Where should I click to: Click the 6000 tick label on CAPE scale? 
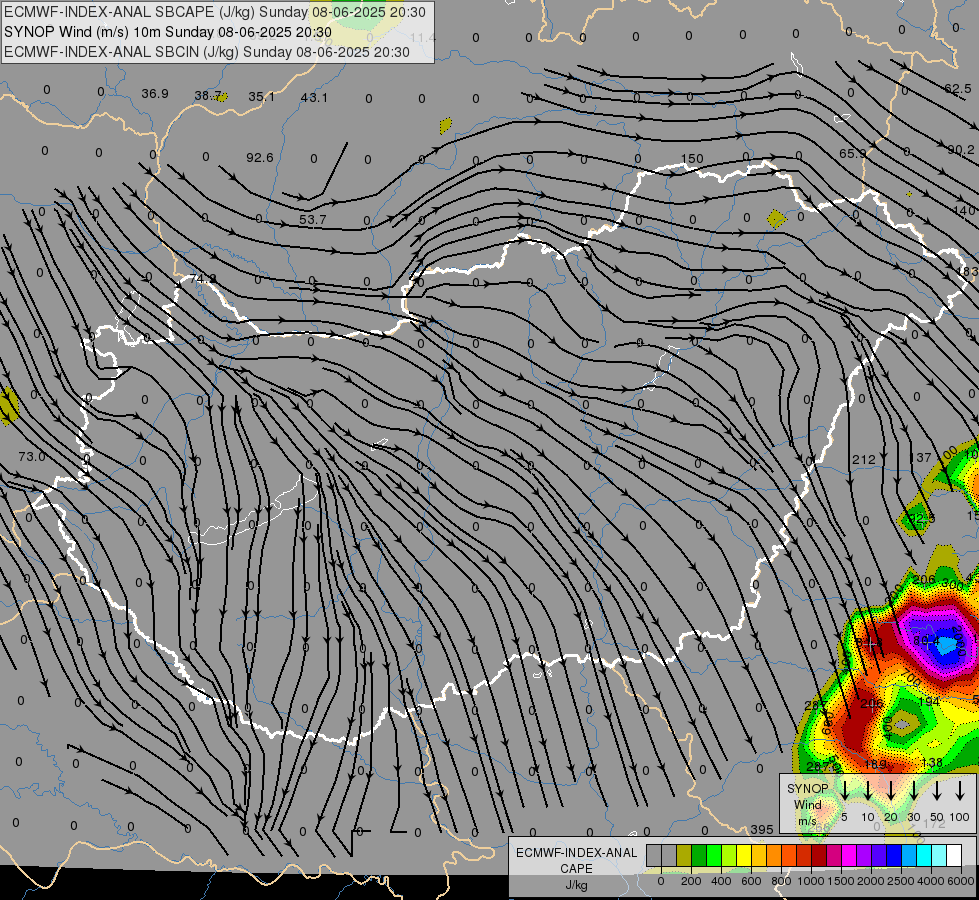click(x=961, y=881)
